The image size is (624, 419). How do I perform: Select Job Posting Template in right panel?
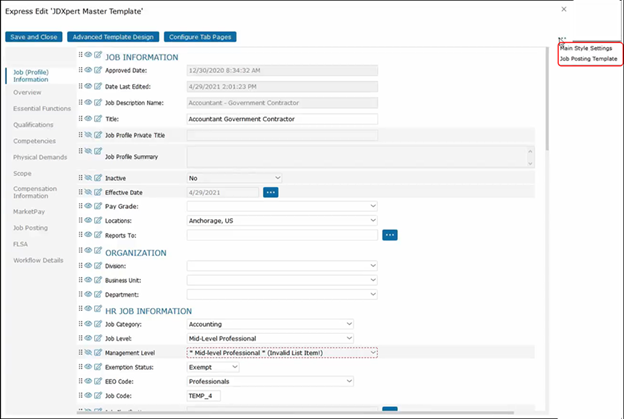pos(589,59)
